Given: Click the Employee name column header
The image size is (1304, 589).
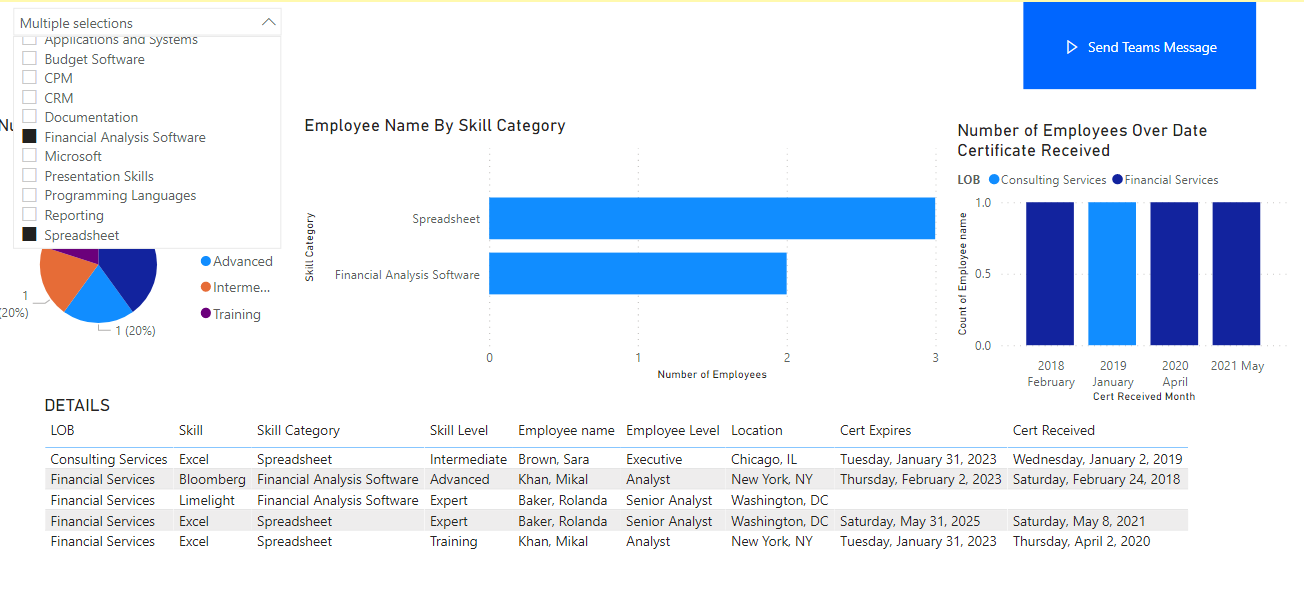Looking at the screenshot, I should (x=566, y=430).
